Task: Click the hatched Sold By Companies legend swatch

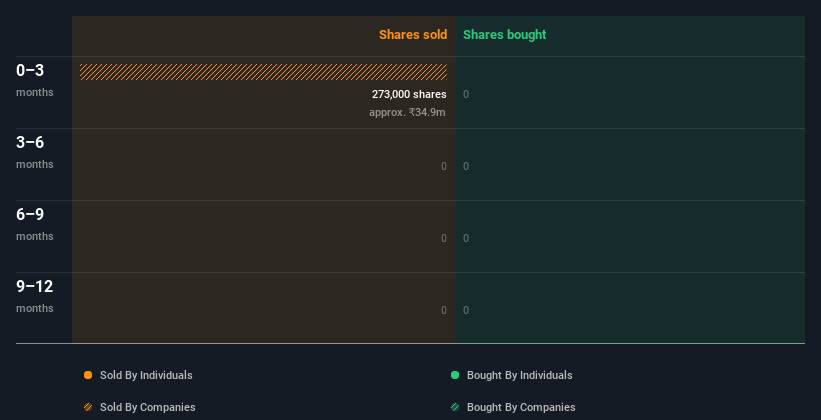Action: [88, 407]
